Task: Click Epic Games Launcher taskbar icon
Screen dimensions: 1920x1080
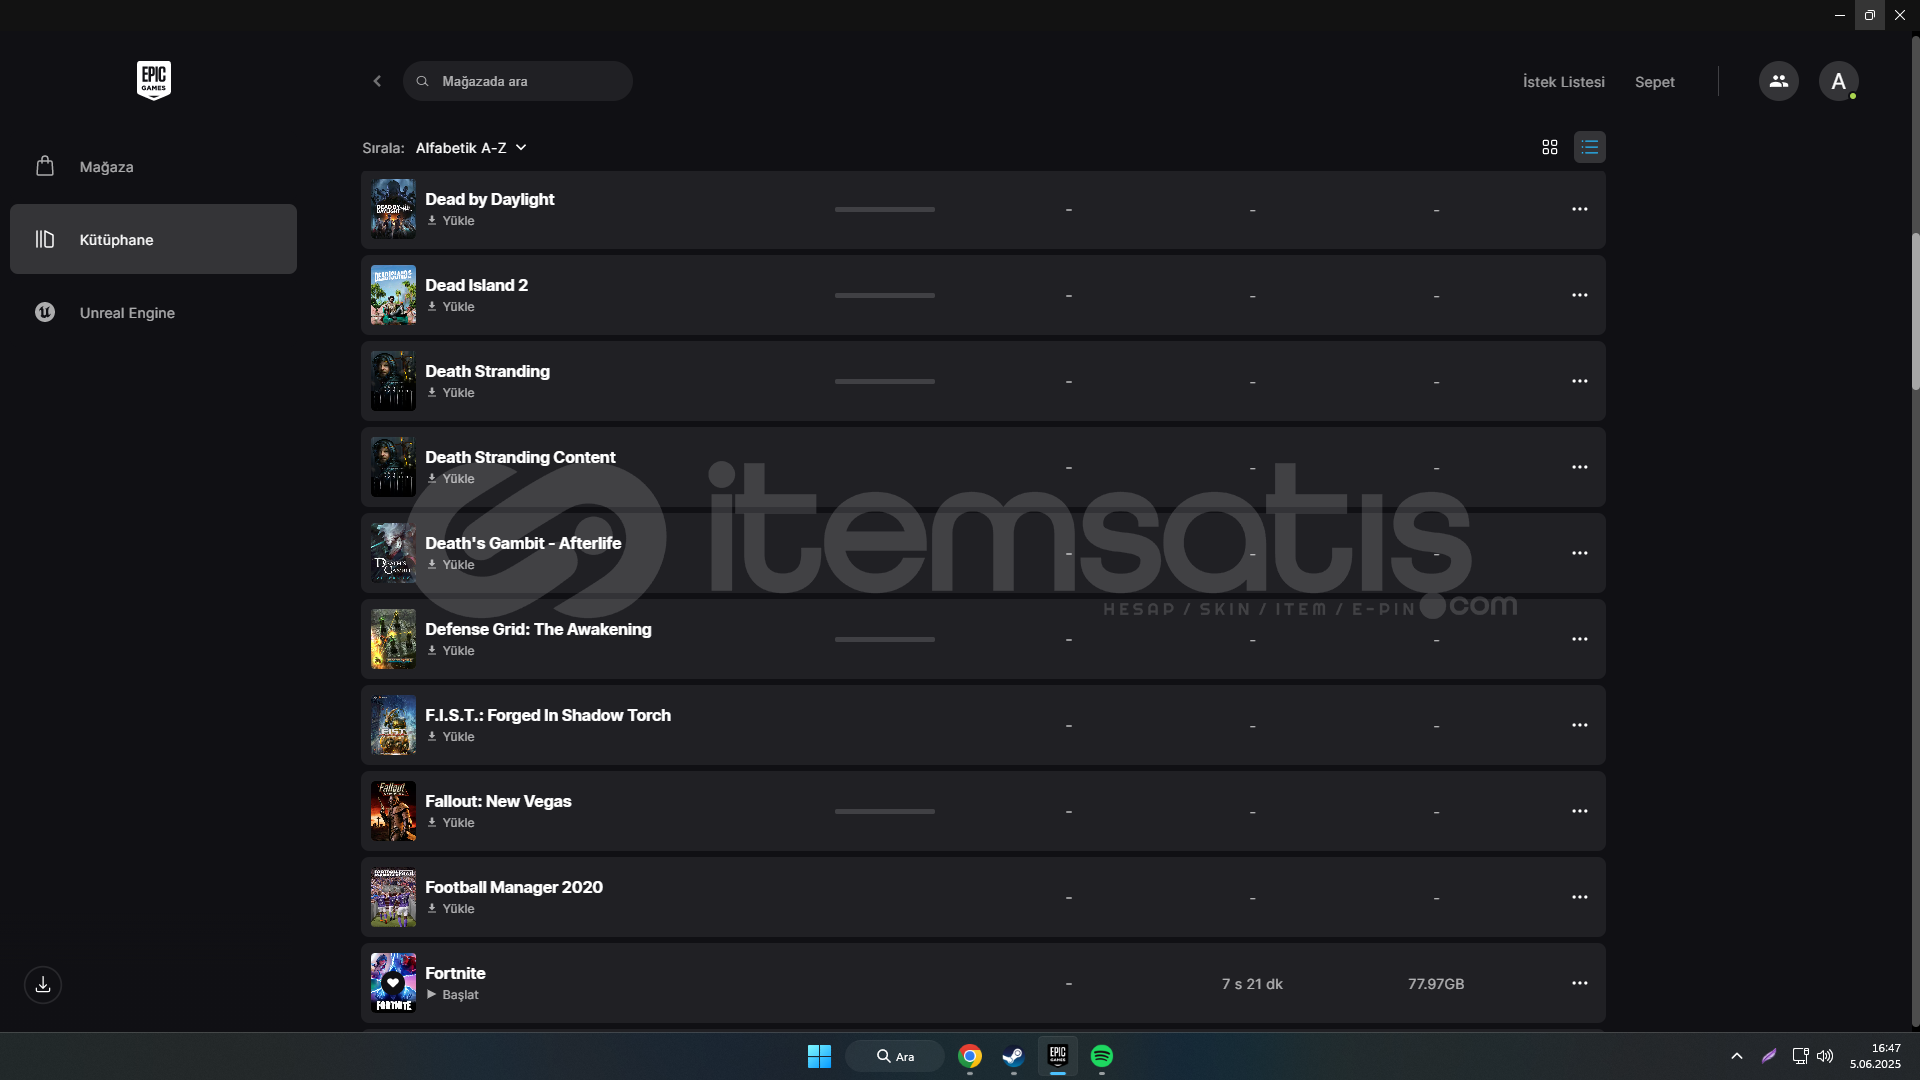Action: pos(1058,1056)
